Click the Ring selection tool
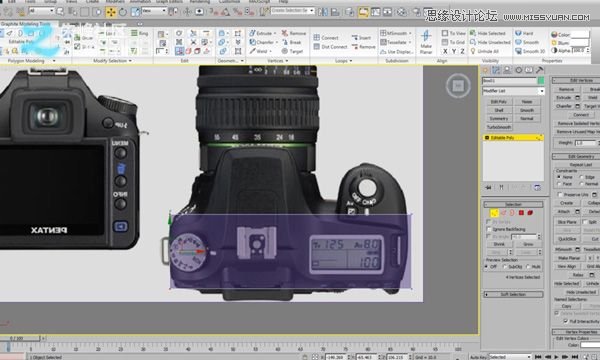The width and height of the screenshot is (600, 360). pos(139,33)
